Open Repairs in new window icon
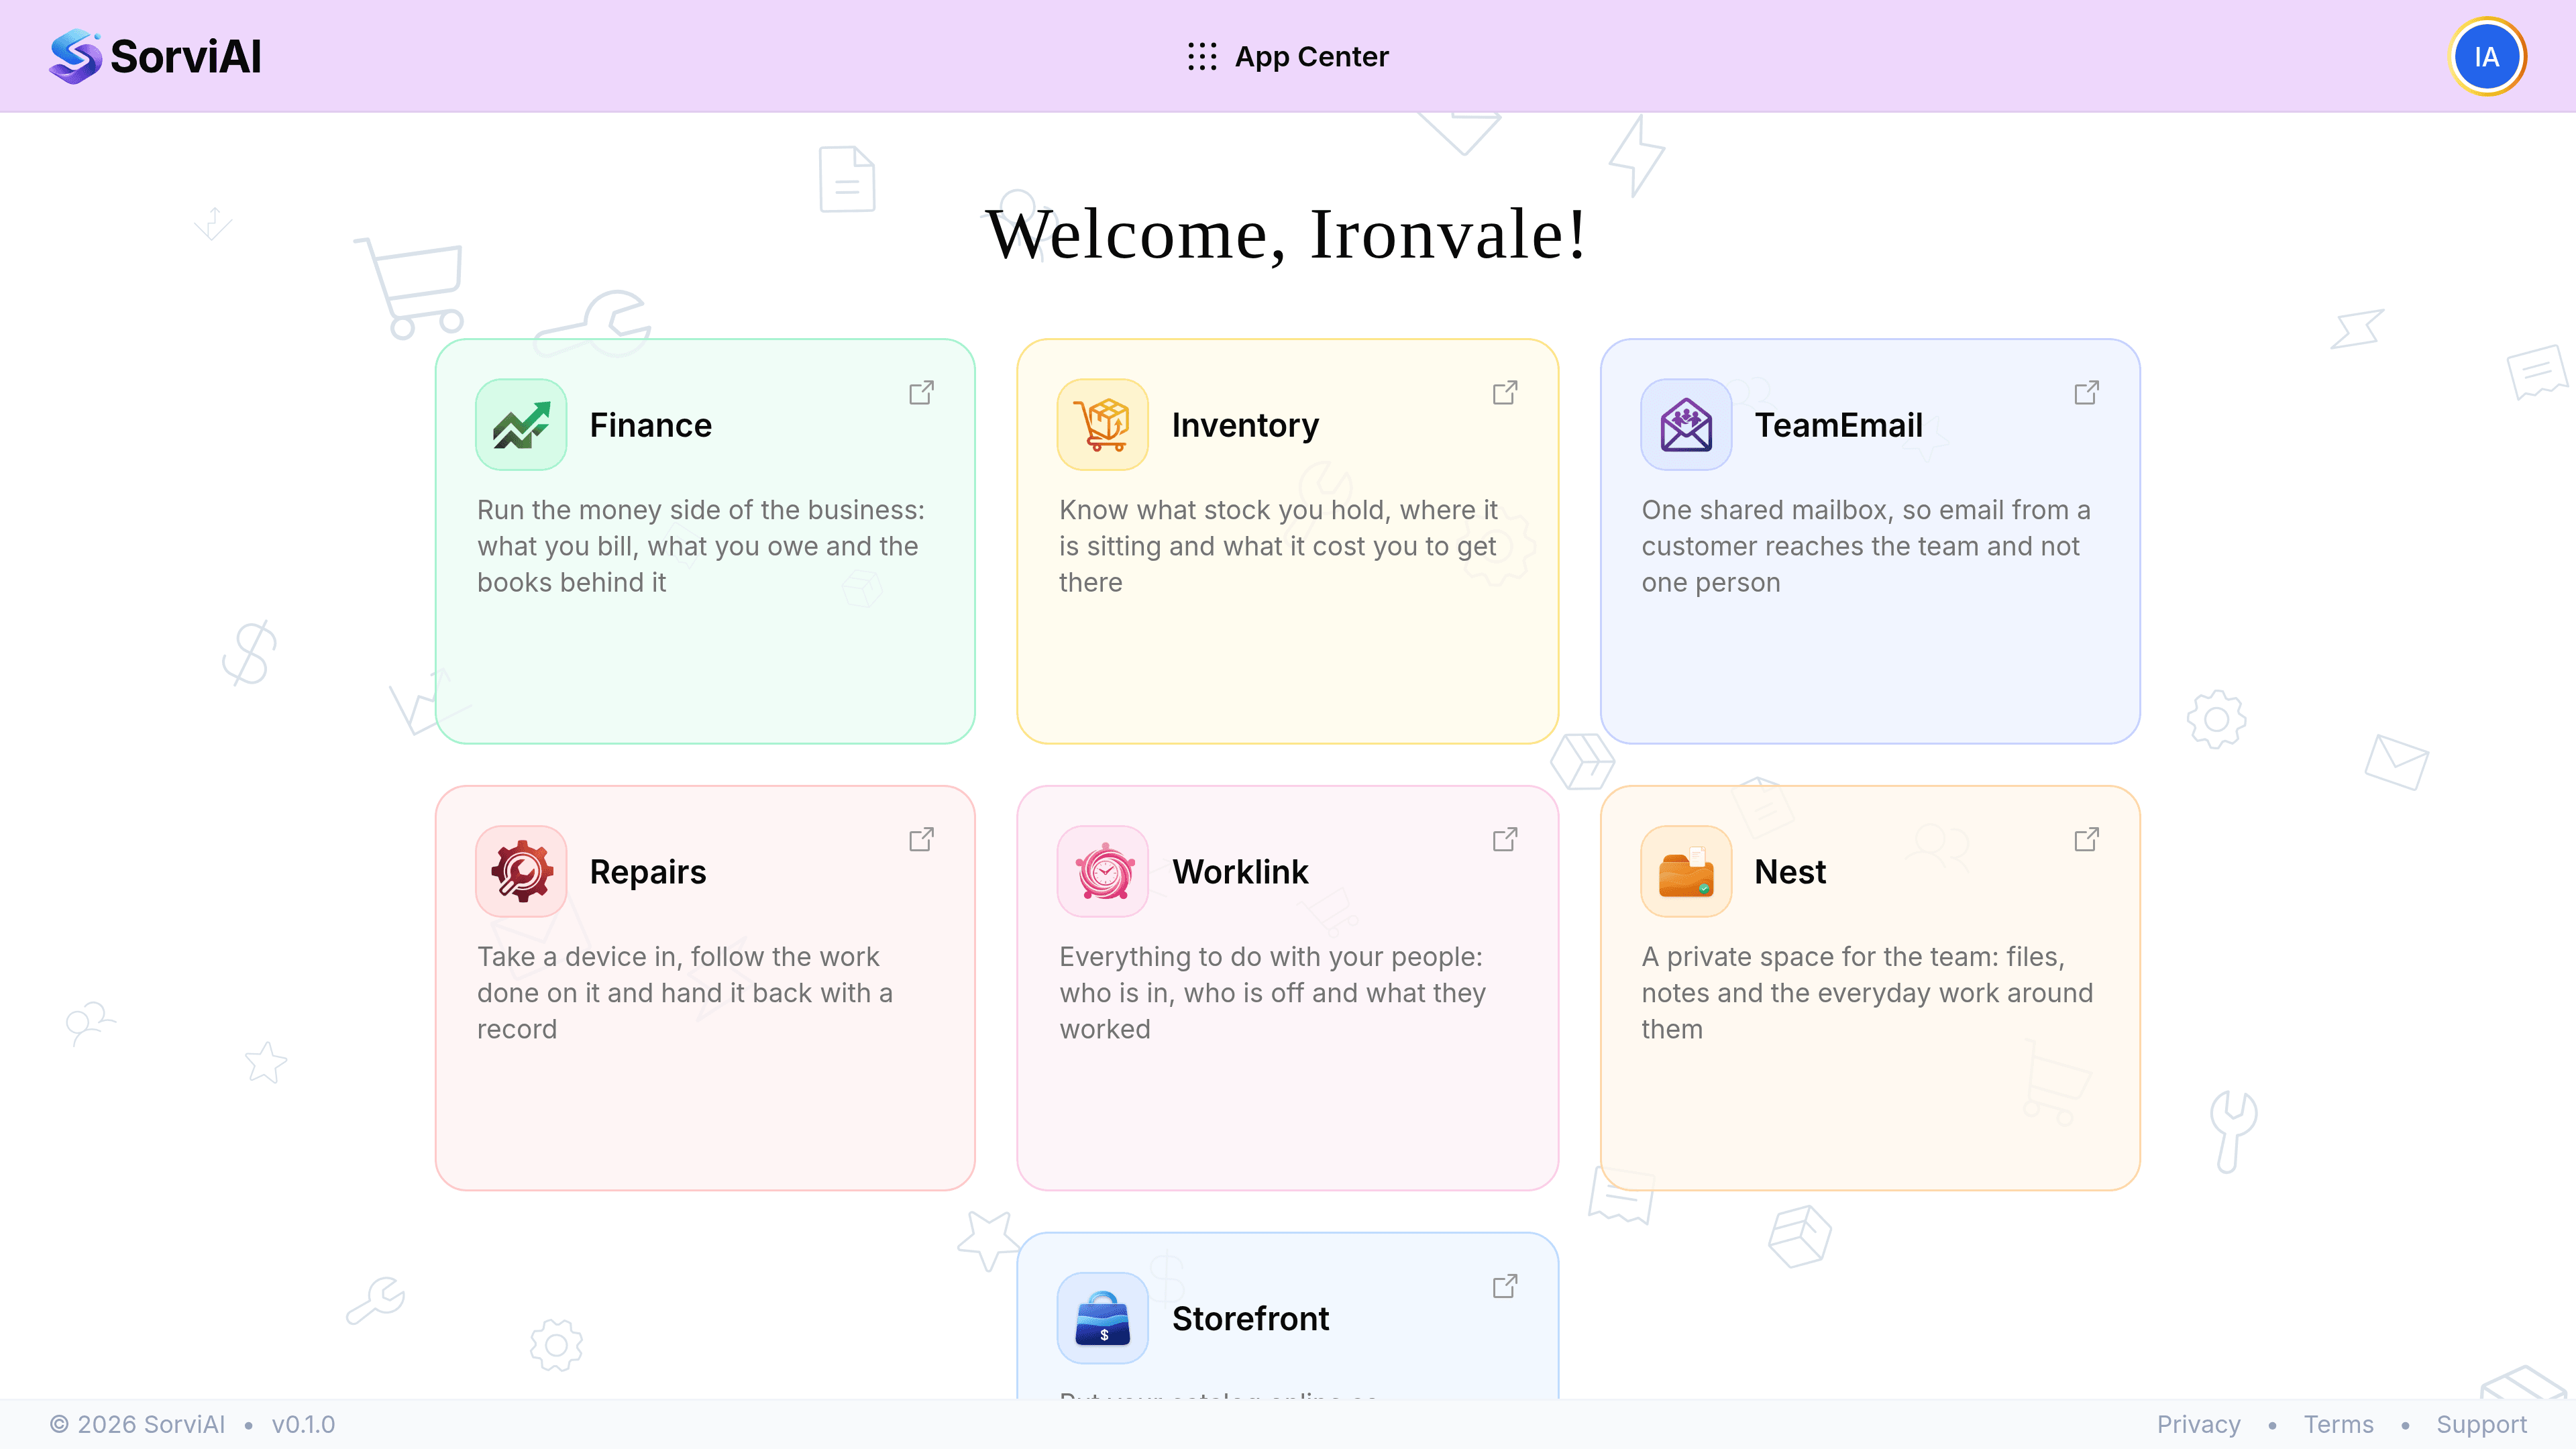 pyautogui.click(x=921, y=839)
